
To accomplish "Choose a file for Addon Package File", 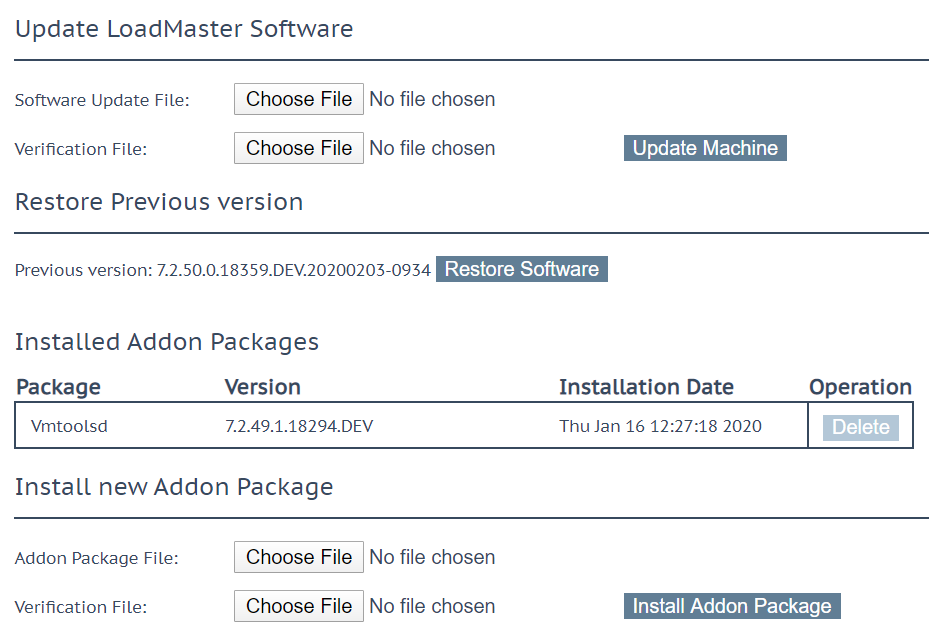I will tap(299, 557).
